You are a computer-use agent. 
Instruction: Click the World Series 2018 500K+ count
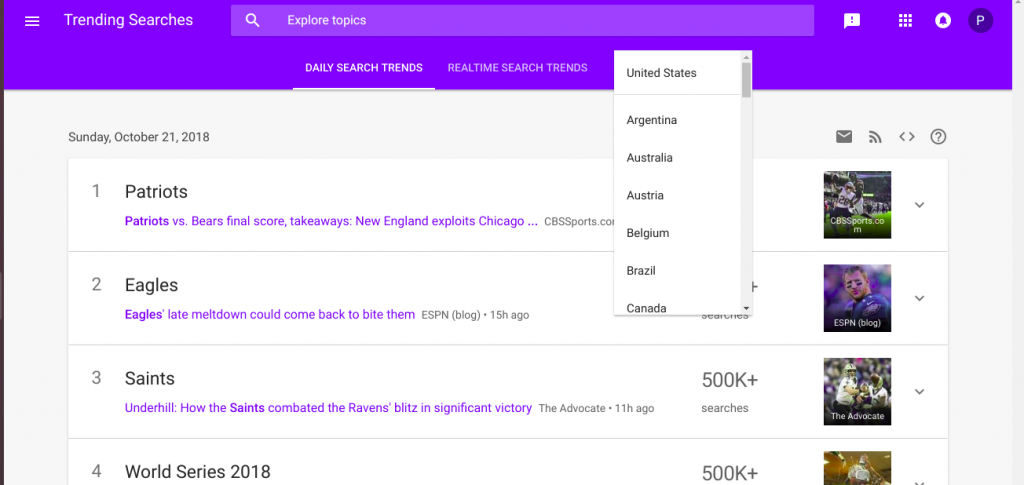[729, 474]
